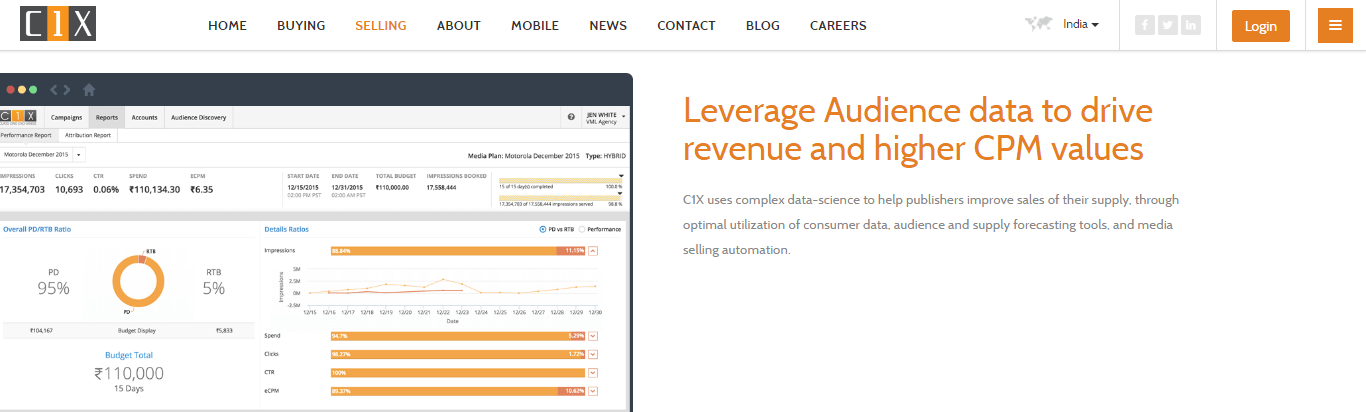
Task: Select the PD vs RTB radio button
Action: (x=543, y=229)
